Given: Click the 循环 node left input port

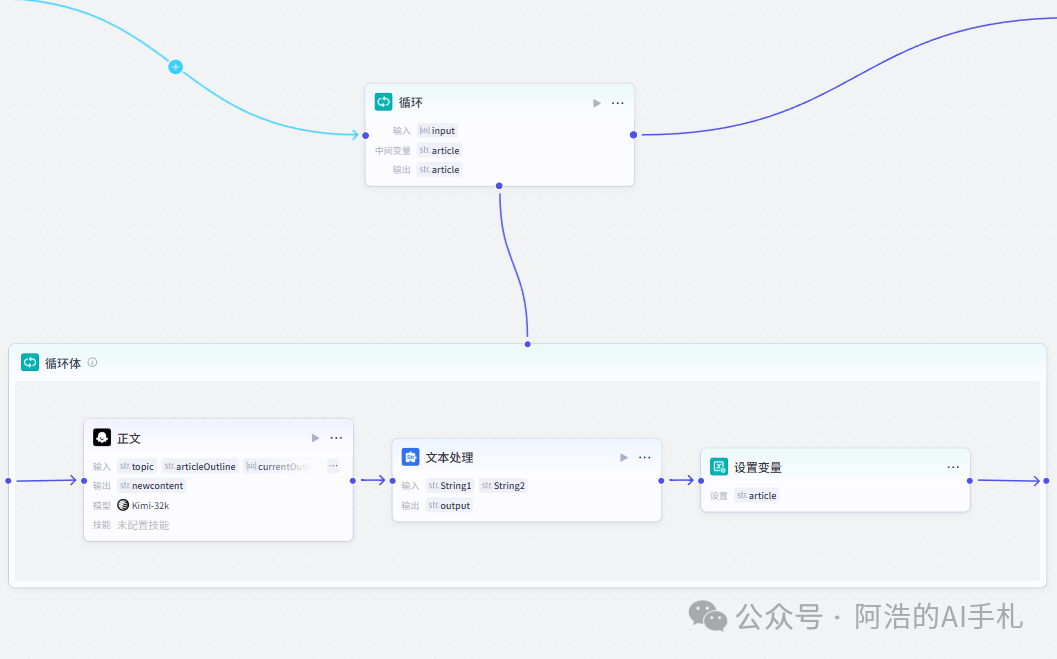Looking at the screenshot, I should pyautogui.click(x=365, y=135).
